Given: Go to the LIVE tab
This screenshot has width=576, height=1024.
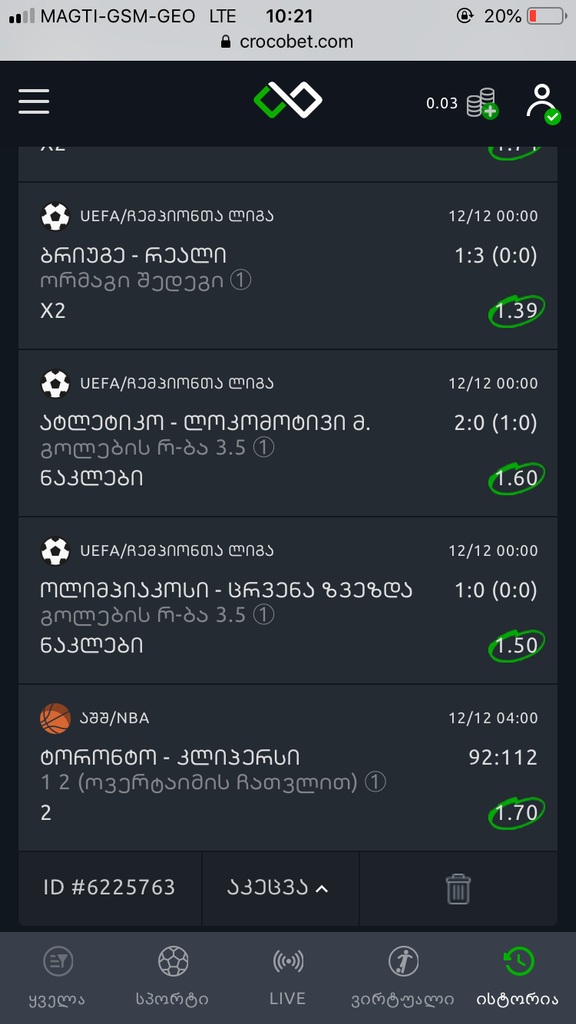Looking at the screenshot, I should (288, 976).
